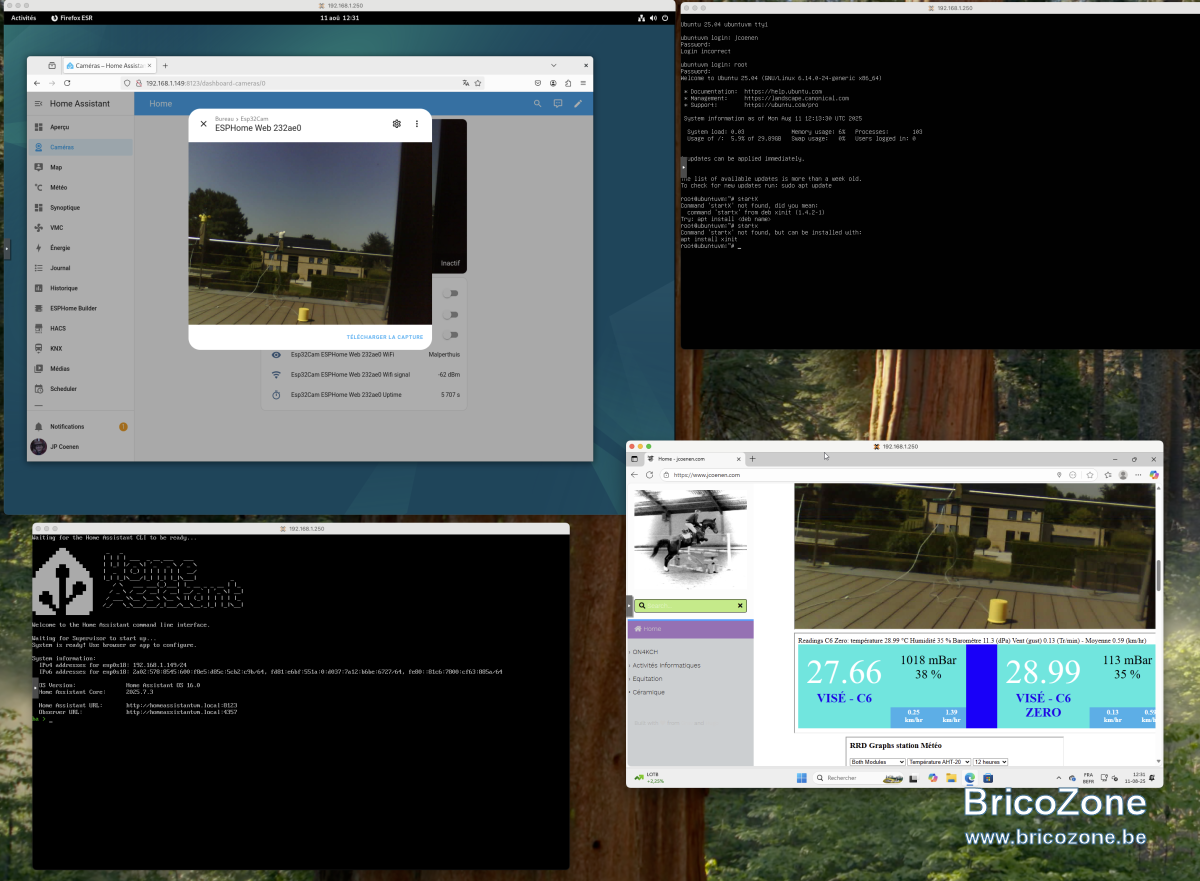Open Scheduler in Home Assistant sidebar
The width and height of the screenshot is (1200, 881).
[x=80, y=388]
